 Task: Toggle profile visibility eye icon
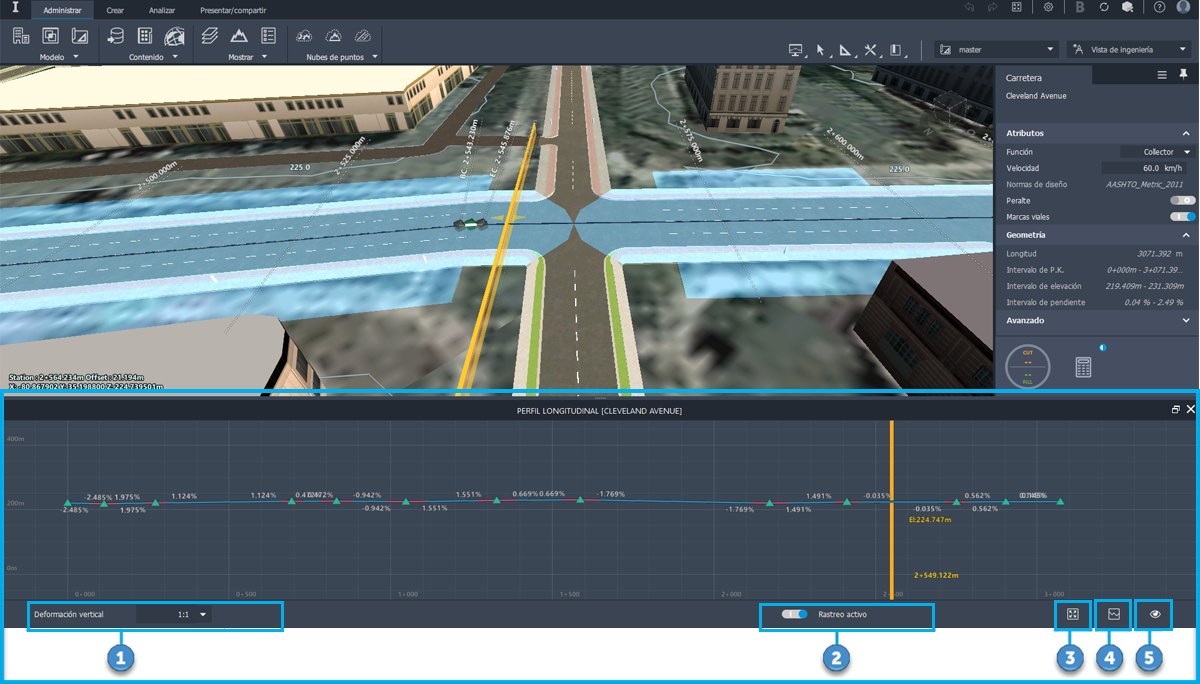coord(1155,614)
